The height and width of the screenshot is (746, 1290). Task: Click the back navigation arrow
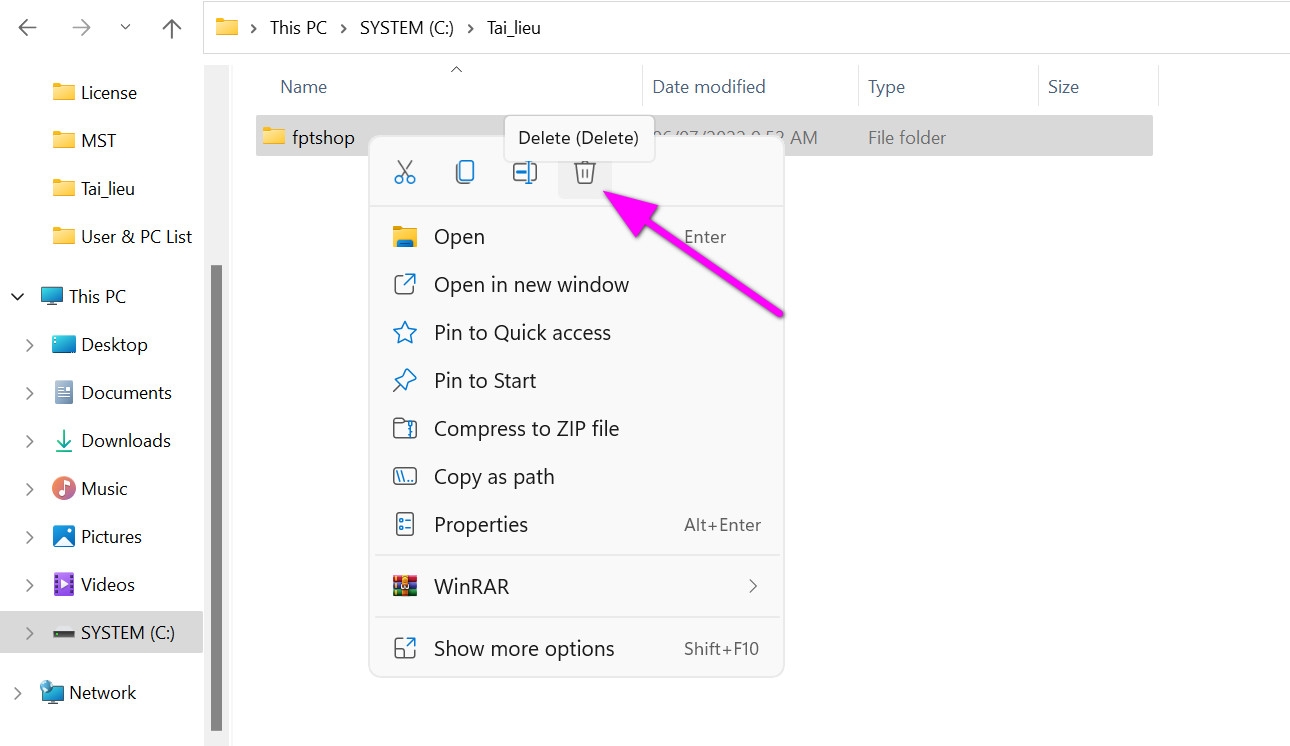coord(27,27)
